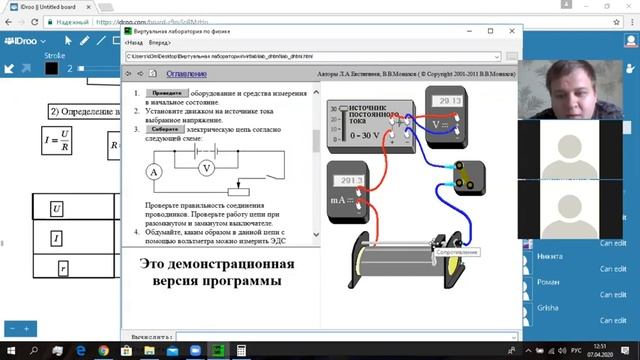Select the line tool in IDroo
The height and width of the screenshot is (360, 640).
coord(101,41)
